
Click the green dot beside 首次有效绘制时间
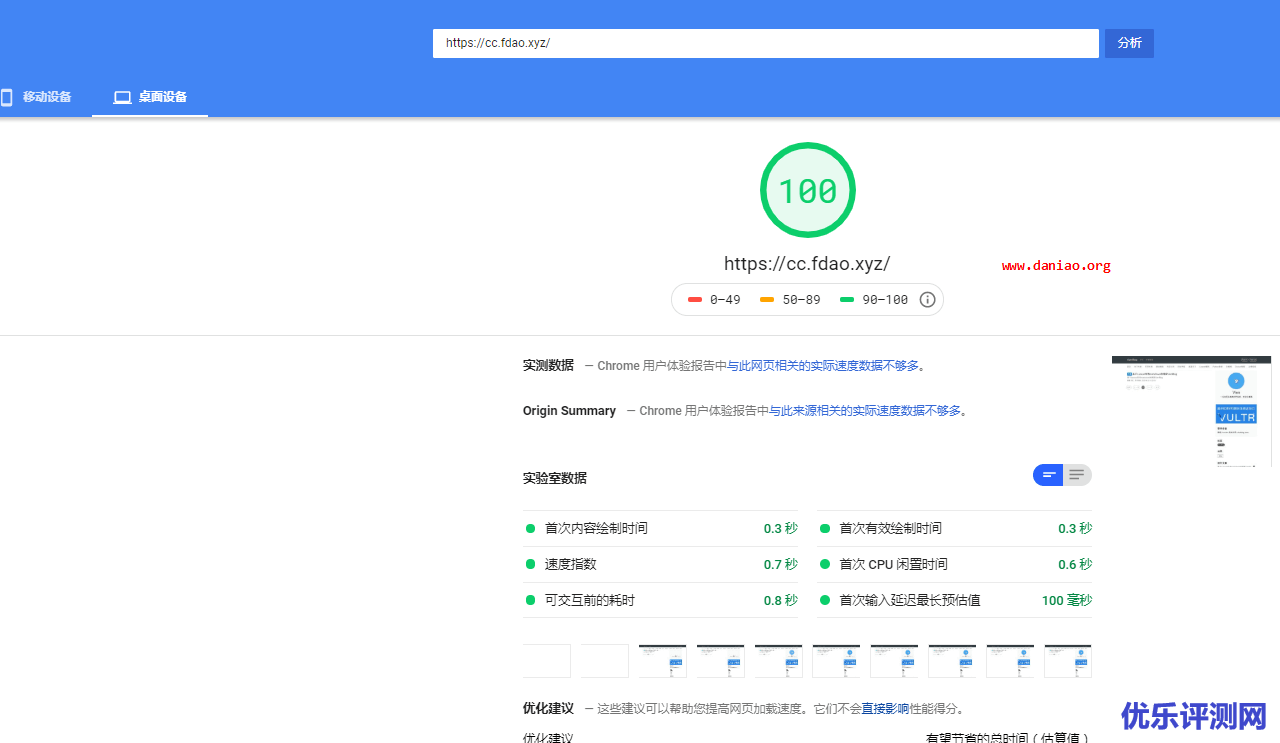(825, 528)
